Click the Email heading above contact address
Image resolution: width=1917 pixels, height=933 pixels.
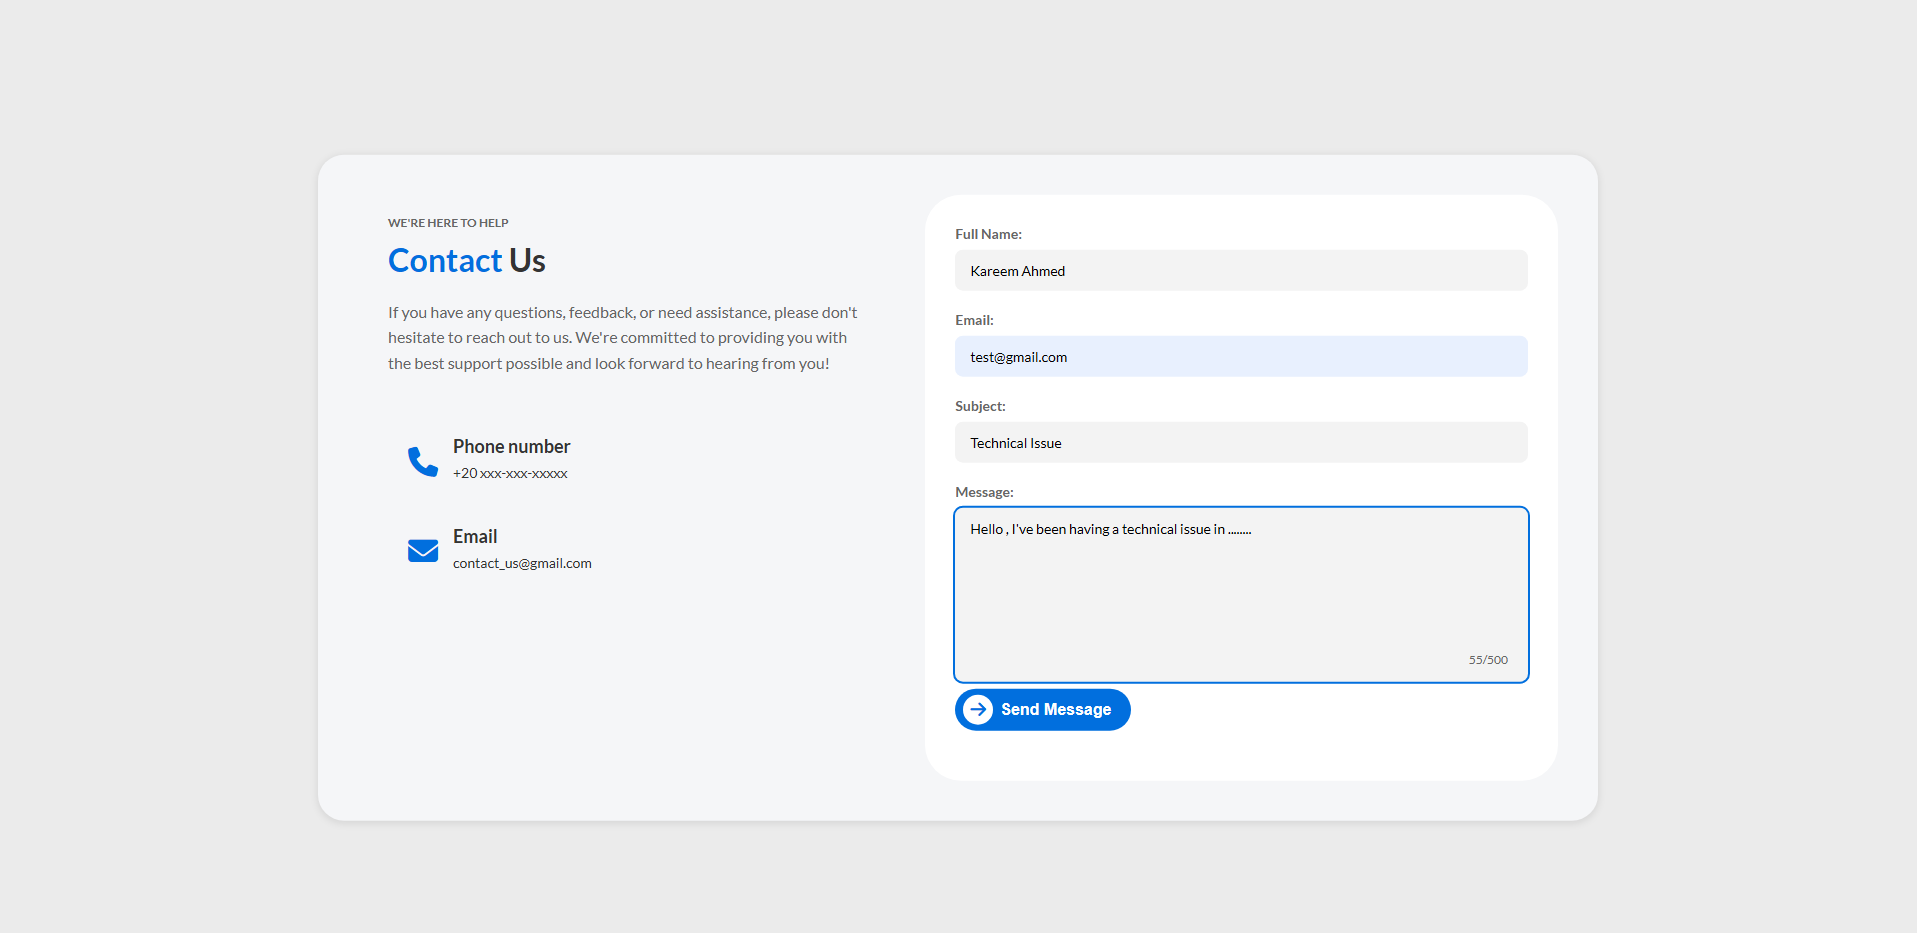[x=474, y=536]
